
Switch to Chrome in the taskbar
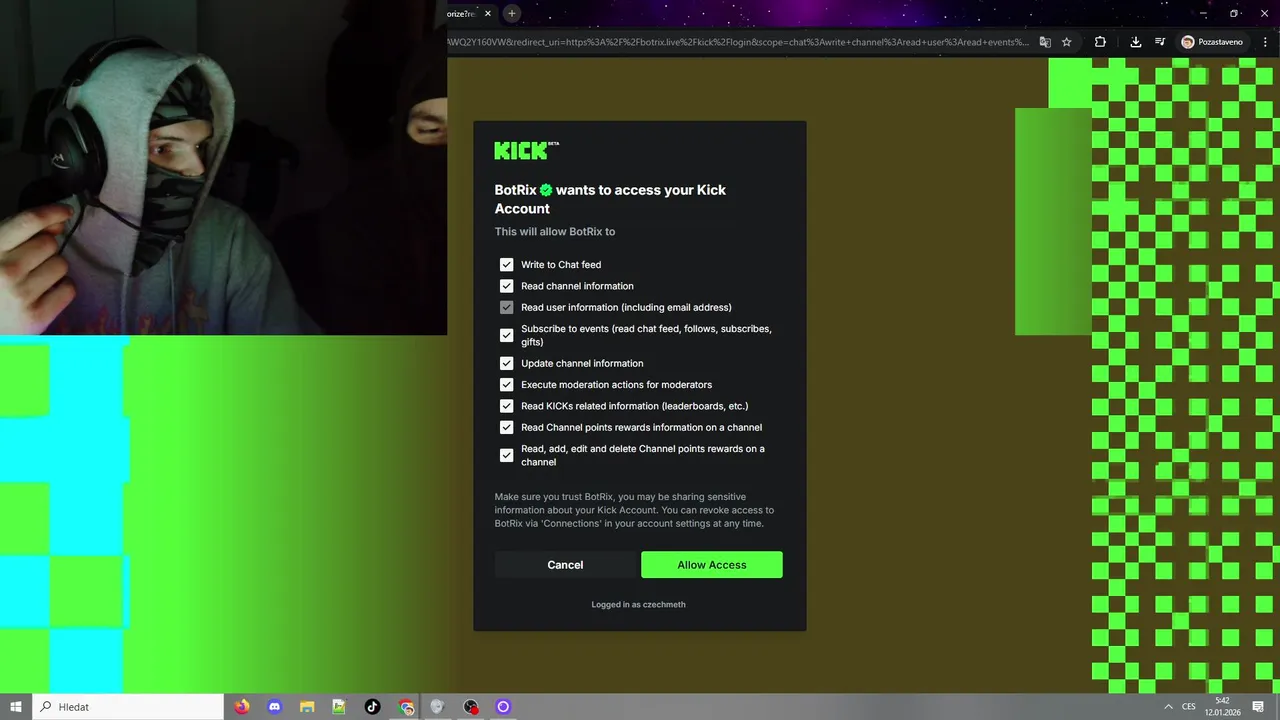click(x=406, y=707)
